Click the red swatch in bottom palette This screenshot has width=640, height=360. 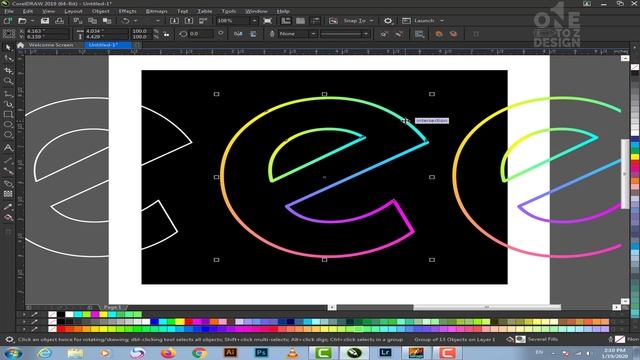coord(61,329)
